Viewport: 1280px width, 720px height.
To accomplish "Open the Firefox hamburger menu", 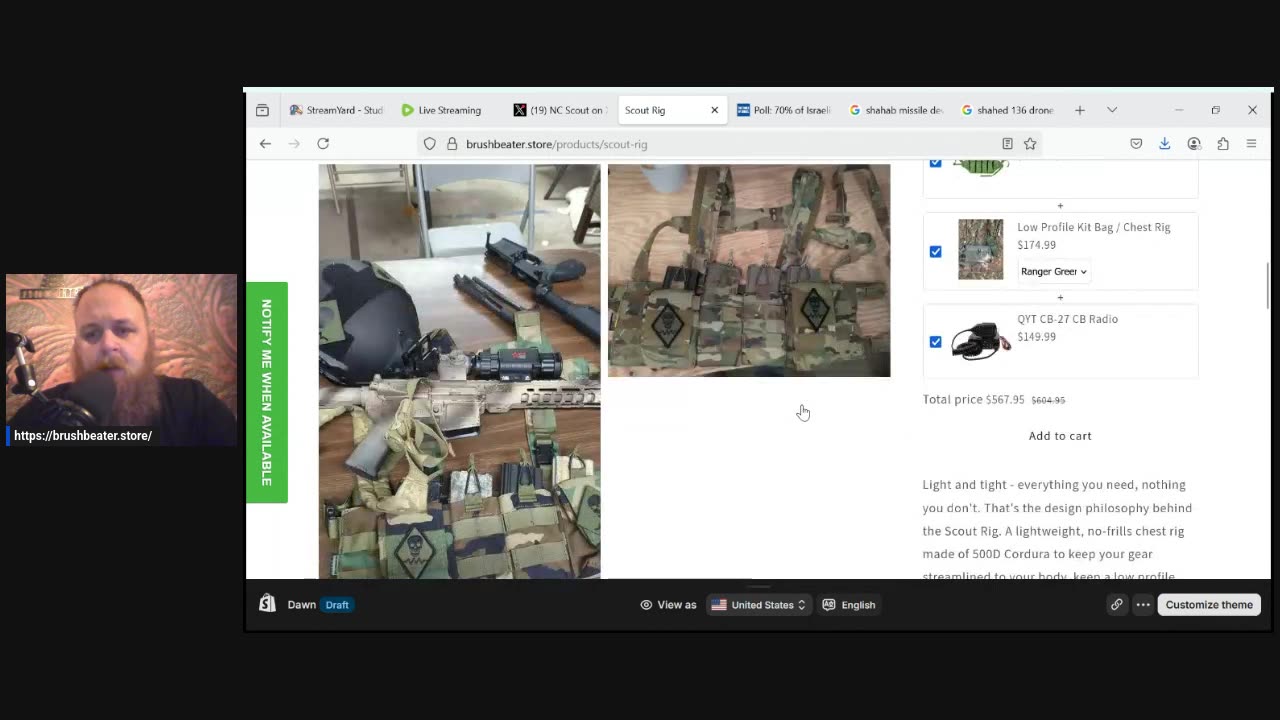I will tap(1251, 144).
